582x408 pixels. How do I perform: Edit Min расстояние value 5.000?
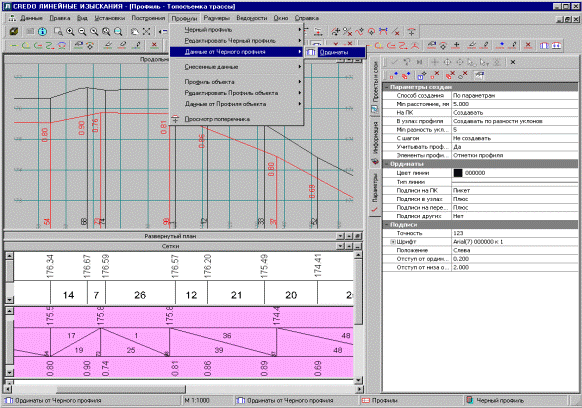[514, 104]
